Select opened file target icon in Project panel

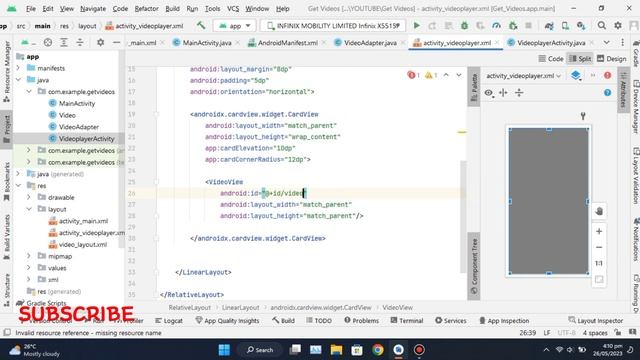tap(48, 42)
